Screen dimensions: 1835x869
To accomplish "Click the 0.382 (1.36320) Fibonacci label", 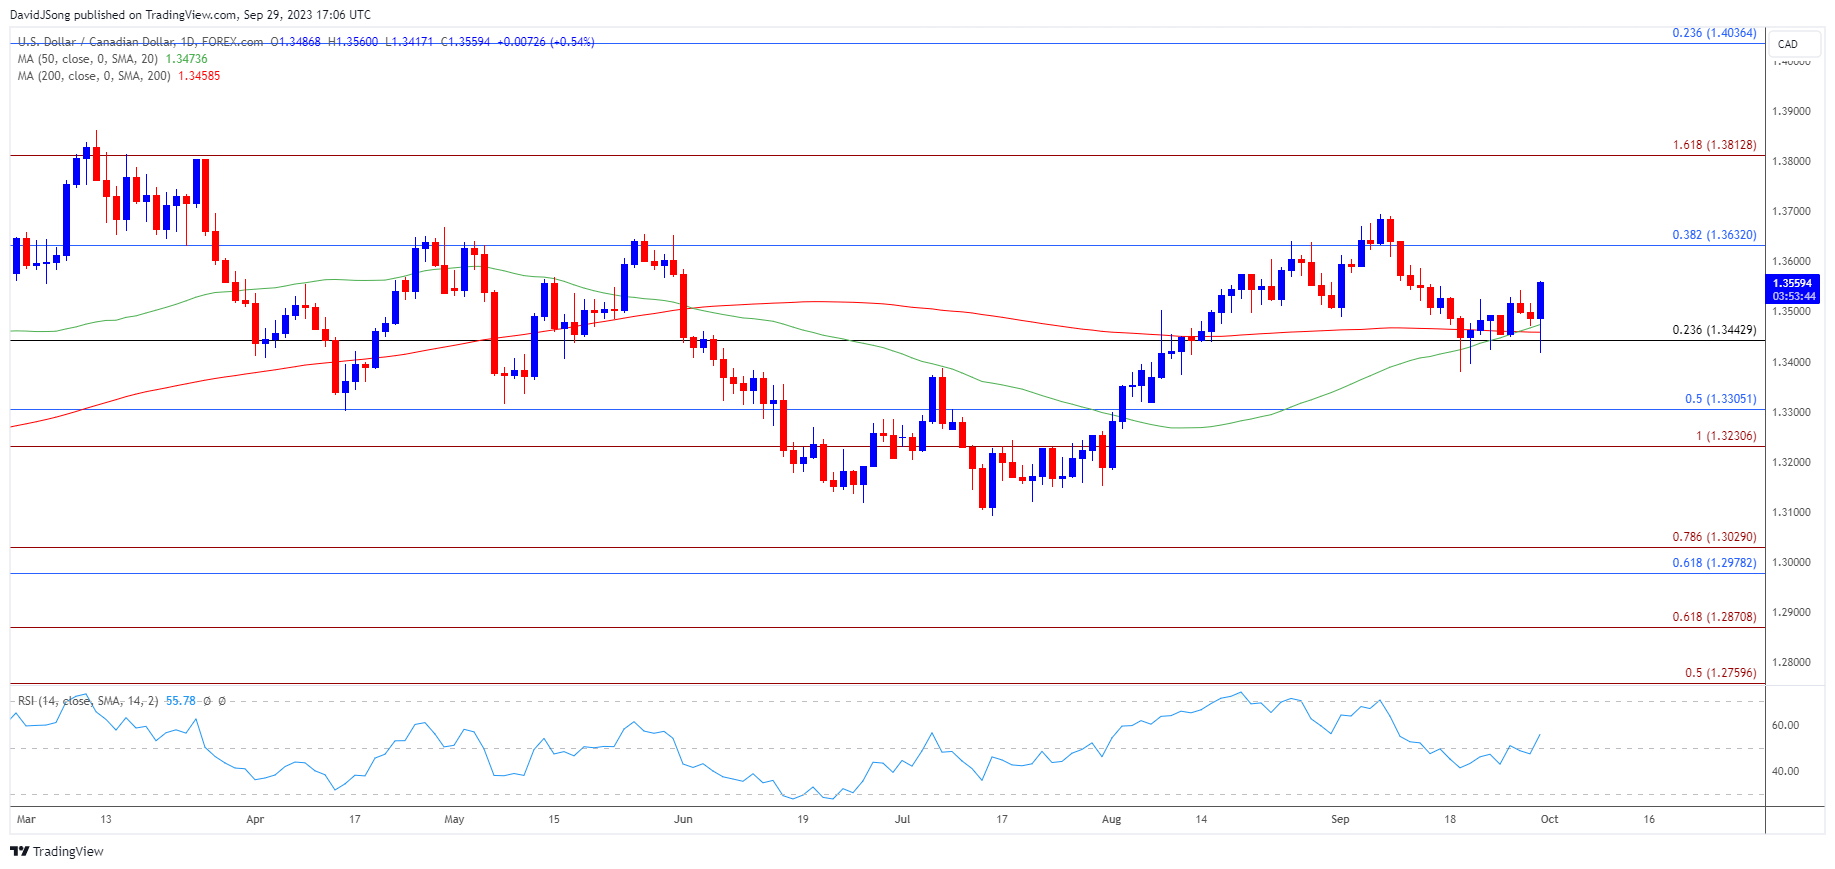I will pyautogui.click(x=1714, y=235).
